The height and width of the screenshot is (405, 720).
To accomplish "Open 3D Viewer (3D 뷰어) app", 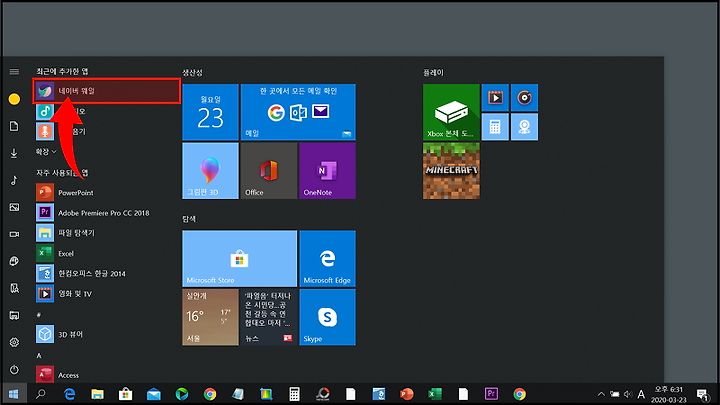I will pyautogui.click(x=107, y=334).
